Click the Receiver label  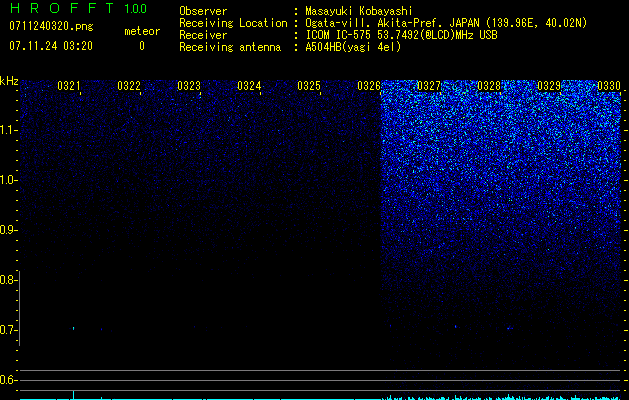pyautogui.click(x=203, y=35)
